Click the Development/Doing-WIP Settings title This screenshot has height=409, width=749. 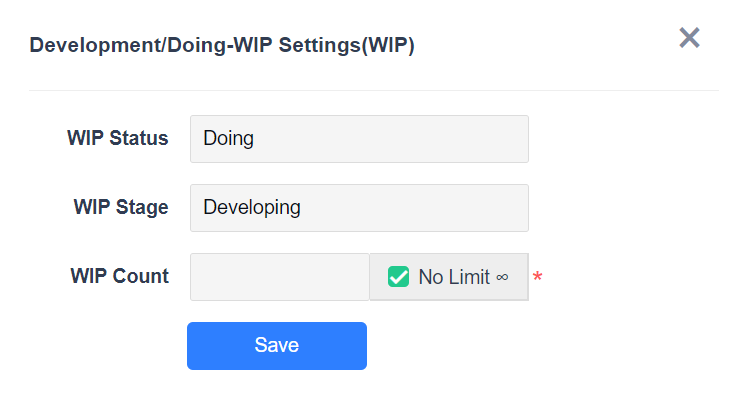click(200, 46)
